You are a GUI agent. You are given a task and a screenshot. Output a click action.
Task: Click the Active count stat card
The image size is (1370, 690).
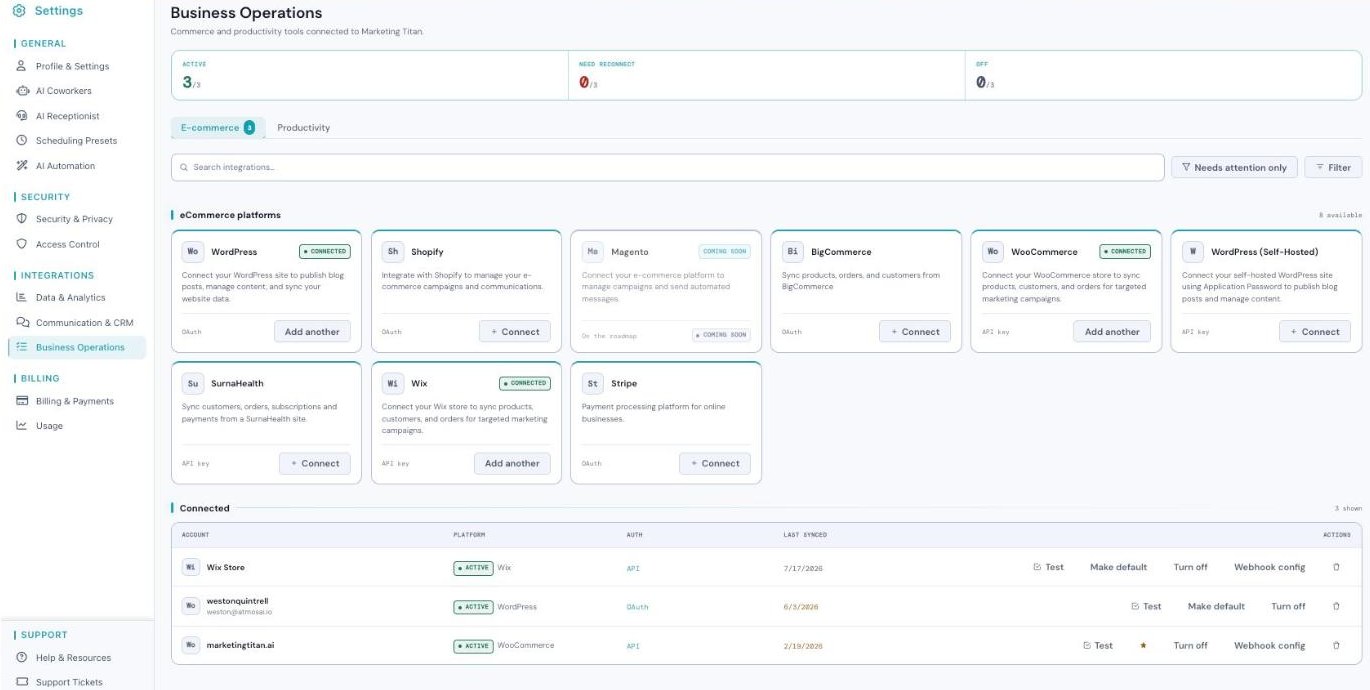369,76
